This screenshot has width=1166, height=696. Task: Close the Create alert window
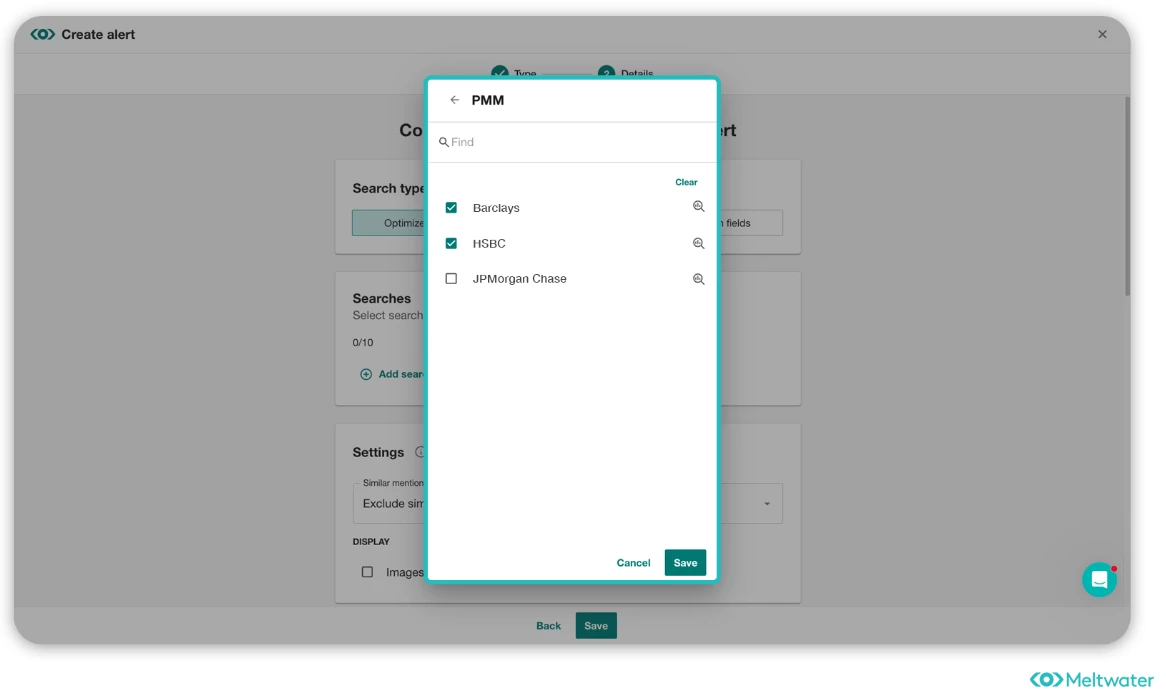coord(1102,34)
